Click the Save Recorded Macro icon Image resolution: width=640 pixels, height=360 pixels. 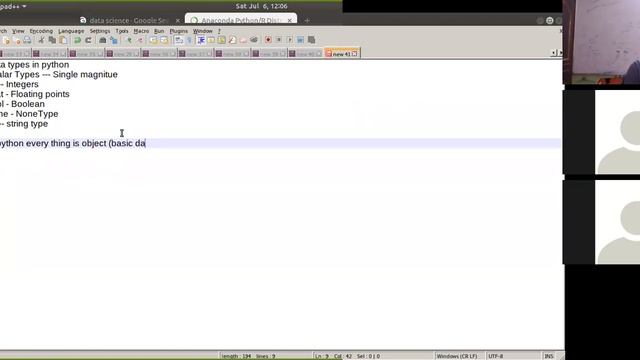coord(311,40)
